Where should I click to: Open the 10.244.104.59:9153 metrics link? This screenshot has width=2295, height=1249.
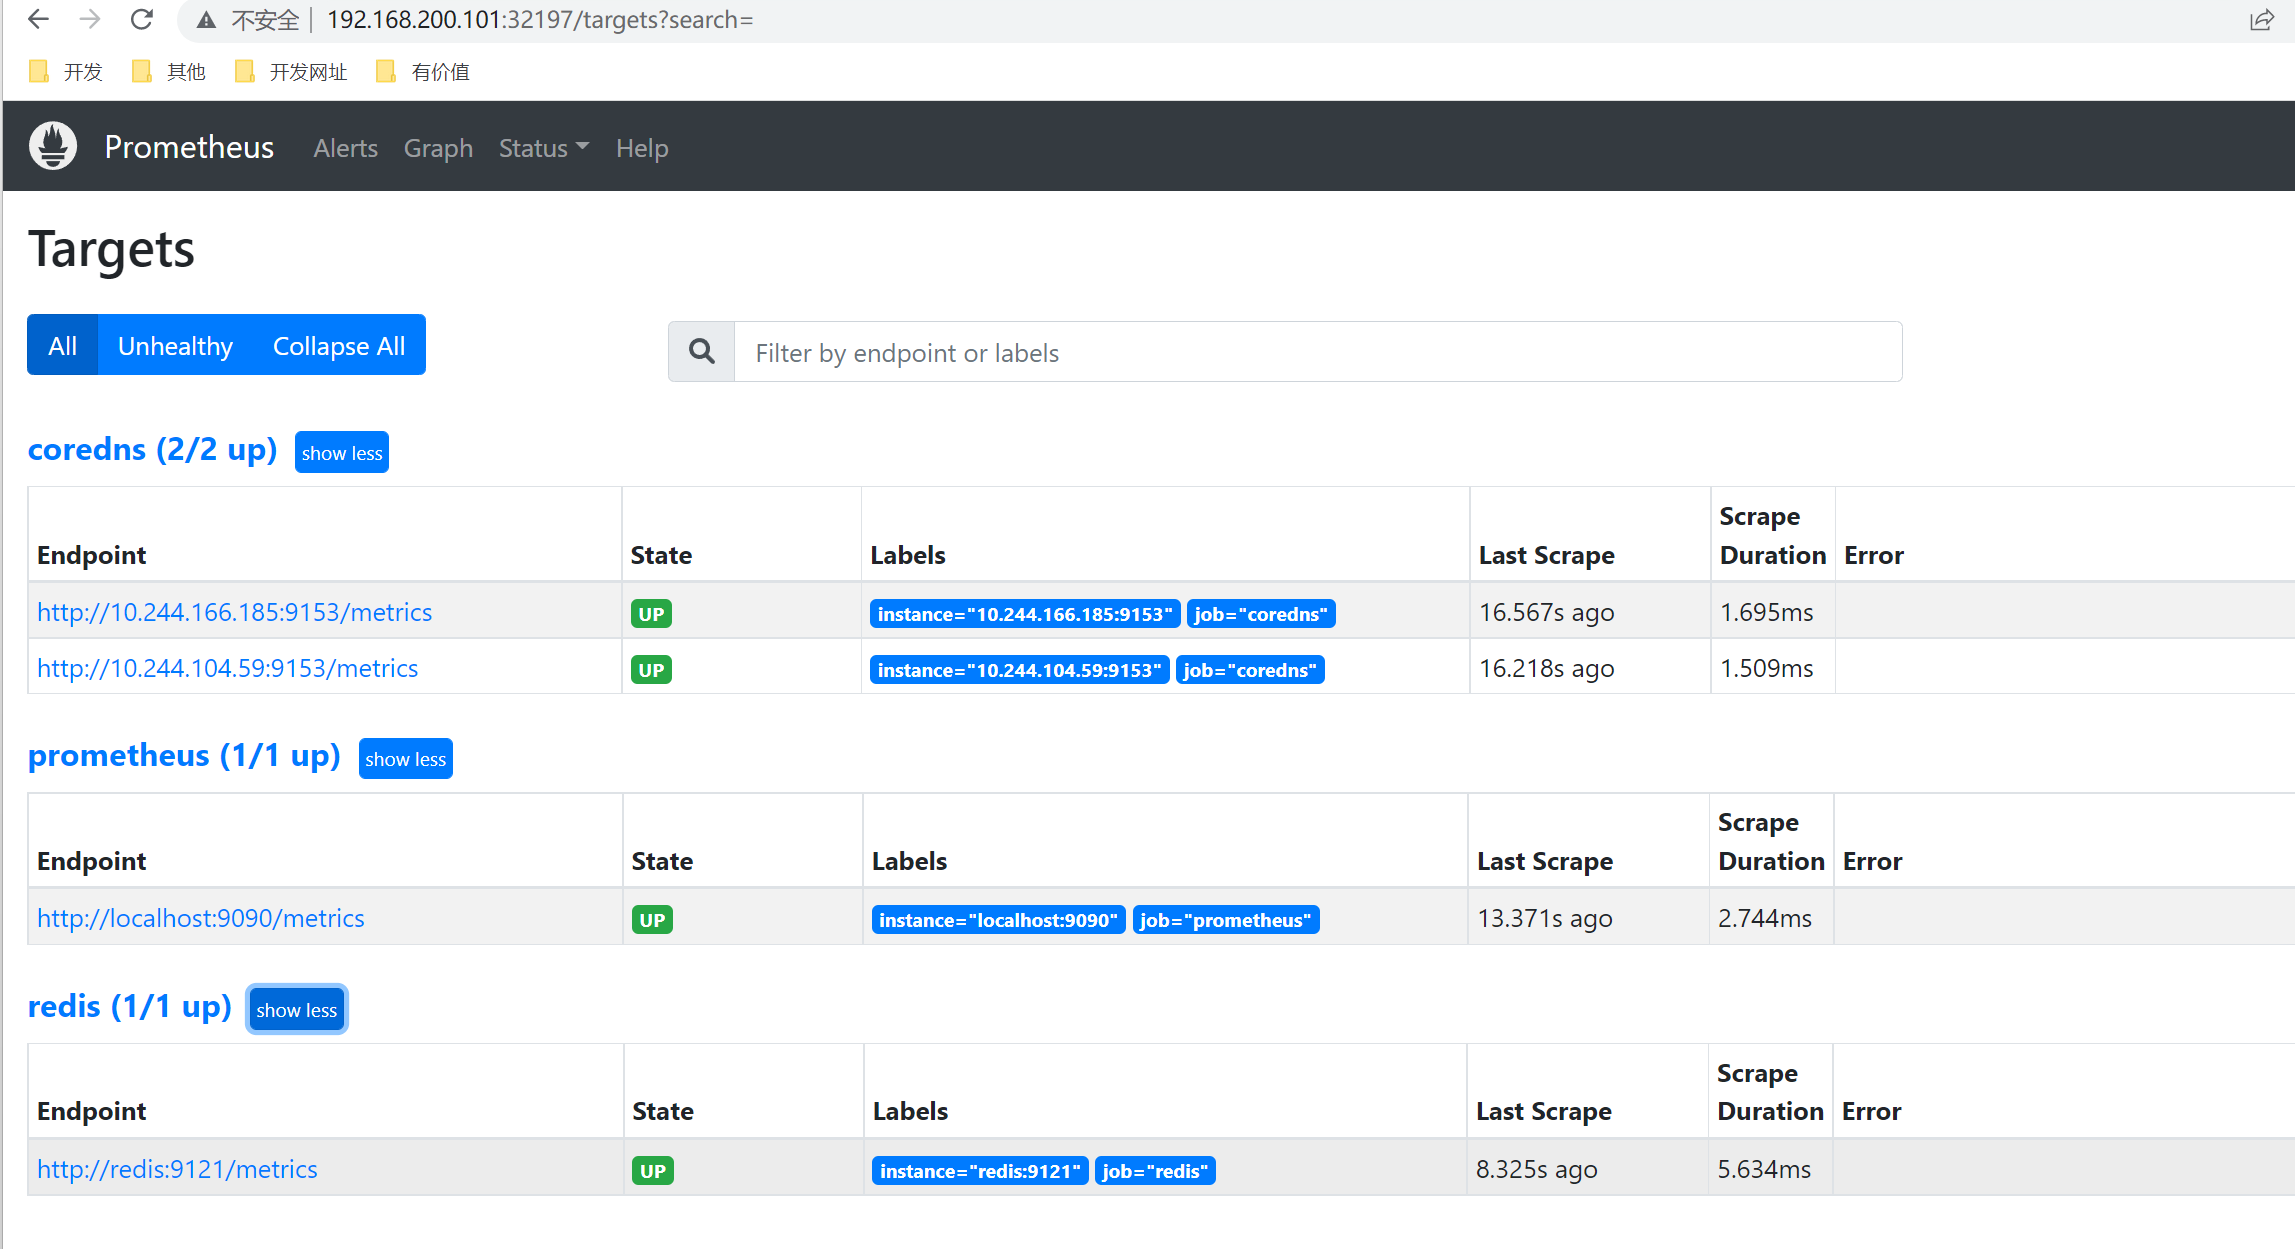pyautogui.click(x=227, y=668)
